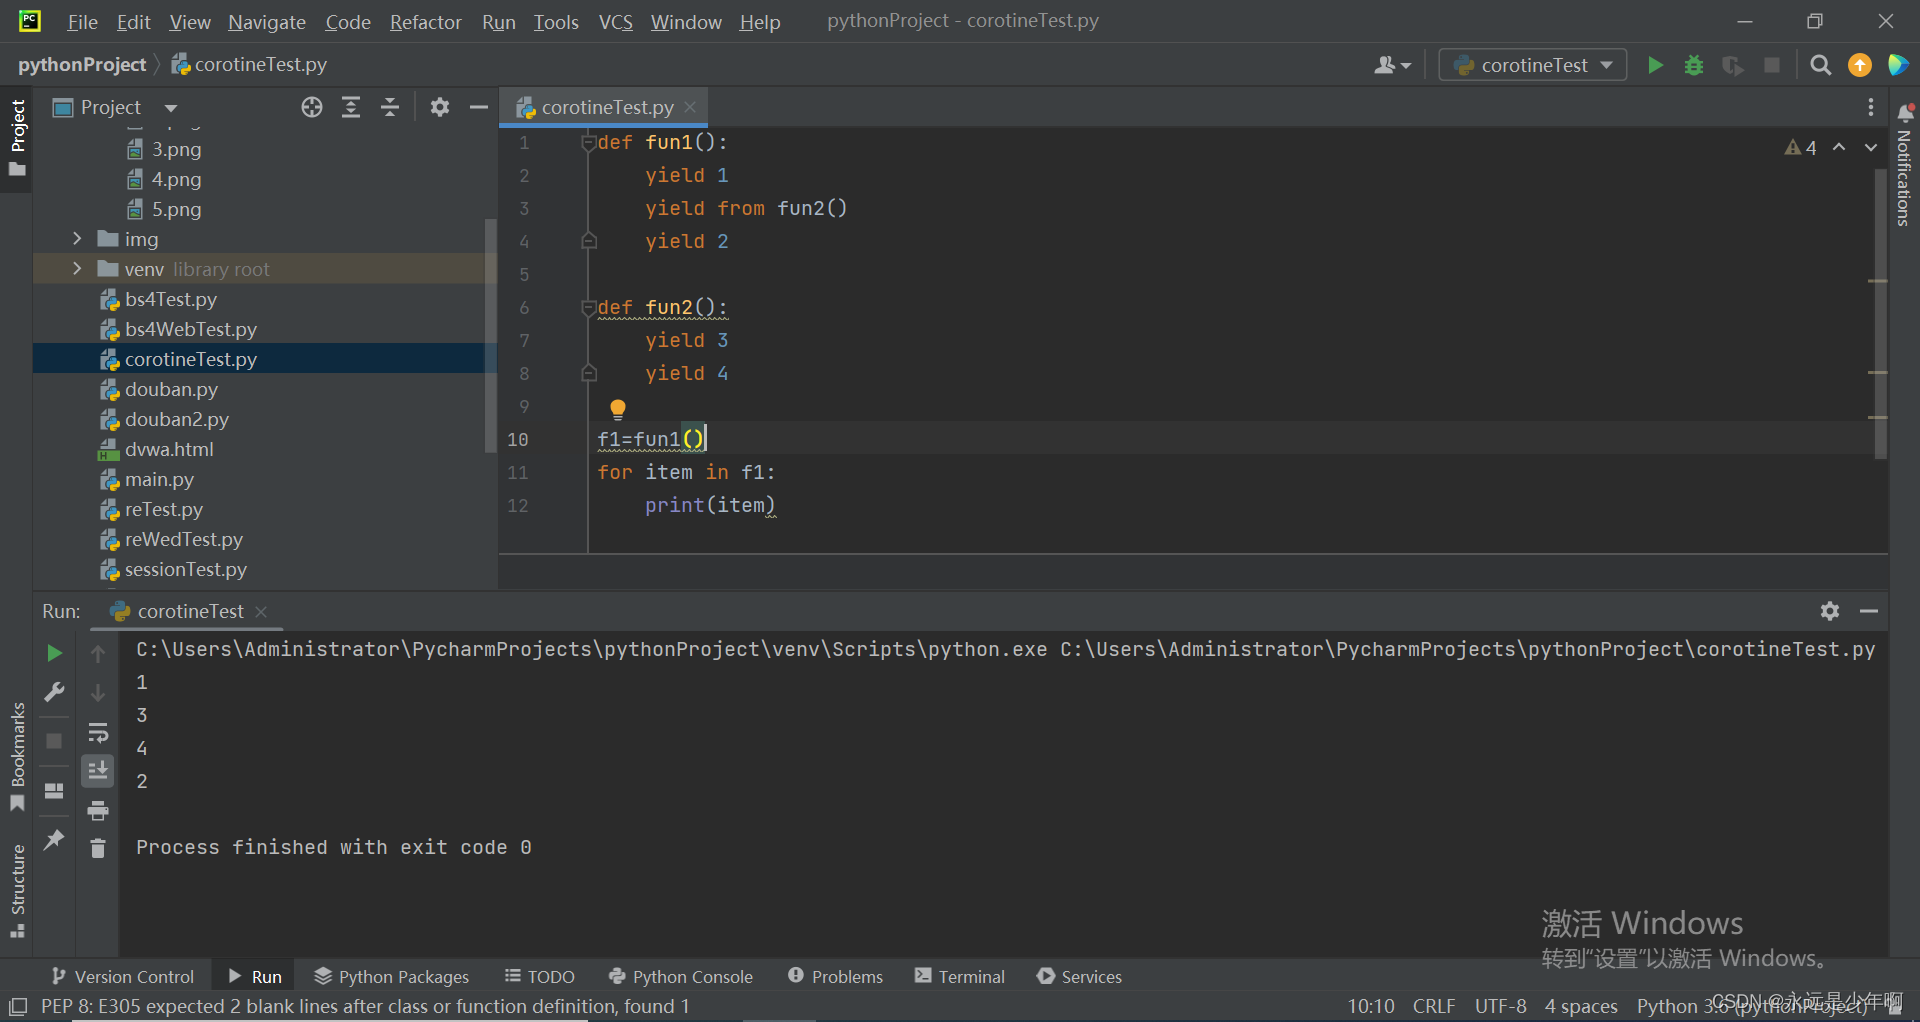Viewport: 1920px width, 1022px height.
Task: Click the warnings count indicator
Action: click(x=1801, y=148)
